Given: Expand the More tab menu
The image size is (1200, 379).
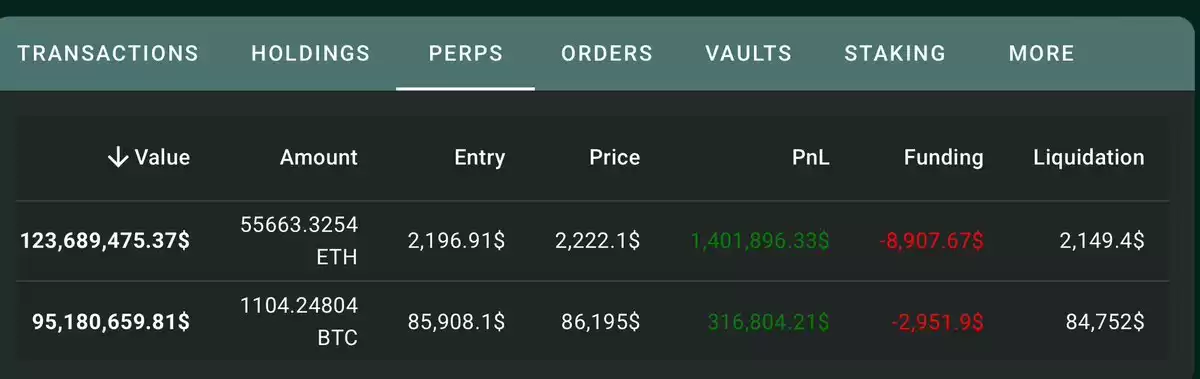Looking at the screenshot, I should pos(1042,53).
